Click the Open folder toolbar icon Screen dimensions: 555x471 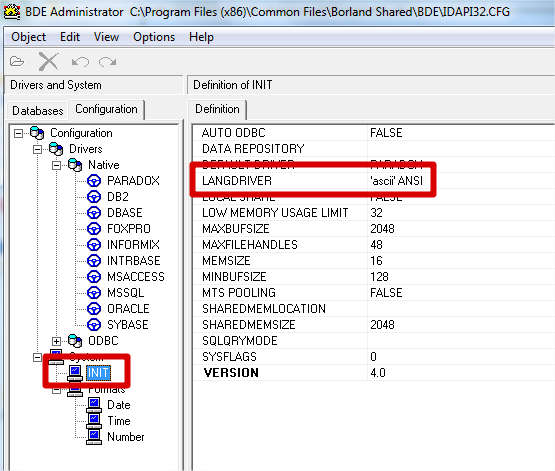pos(17,62)
